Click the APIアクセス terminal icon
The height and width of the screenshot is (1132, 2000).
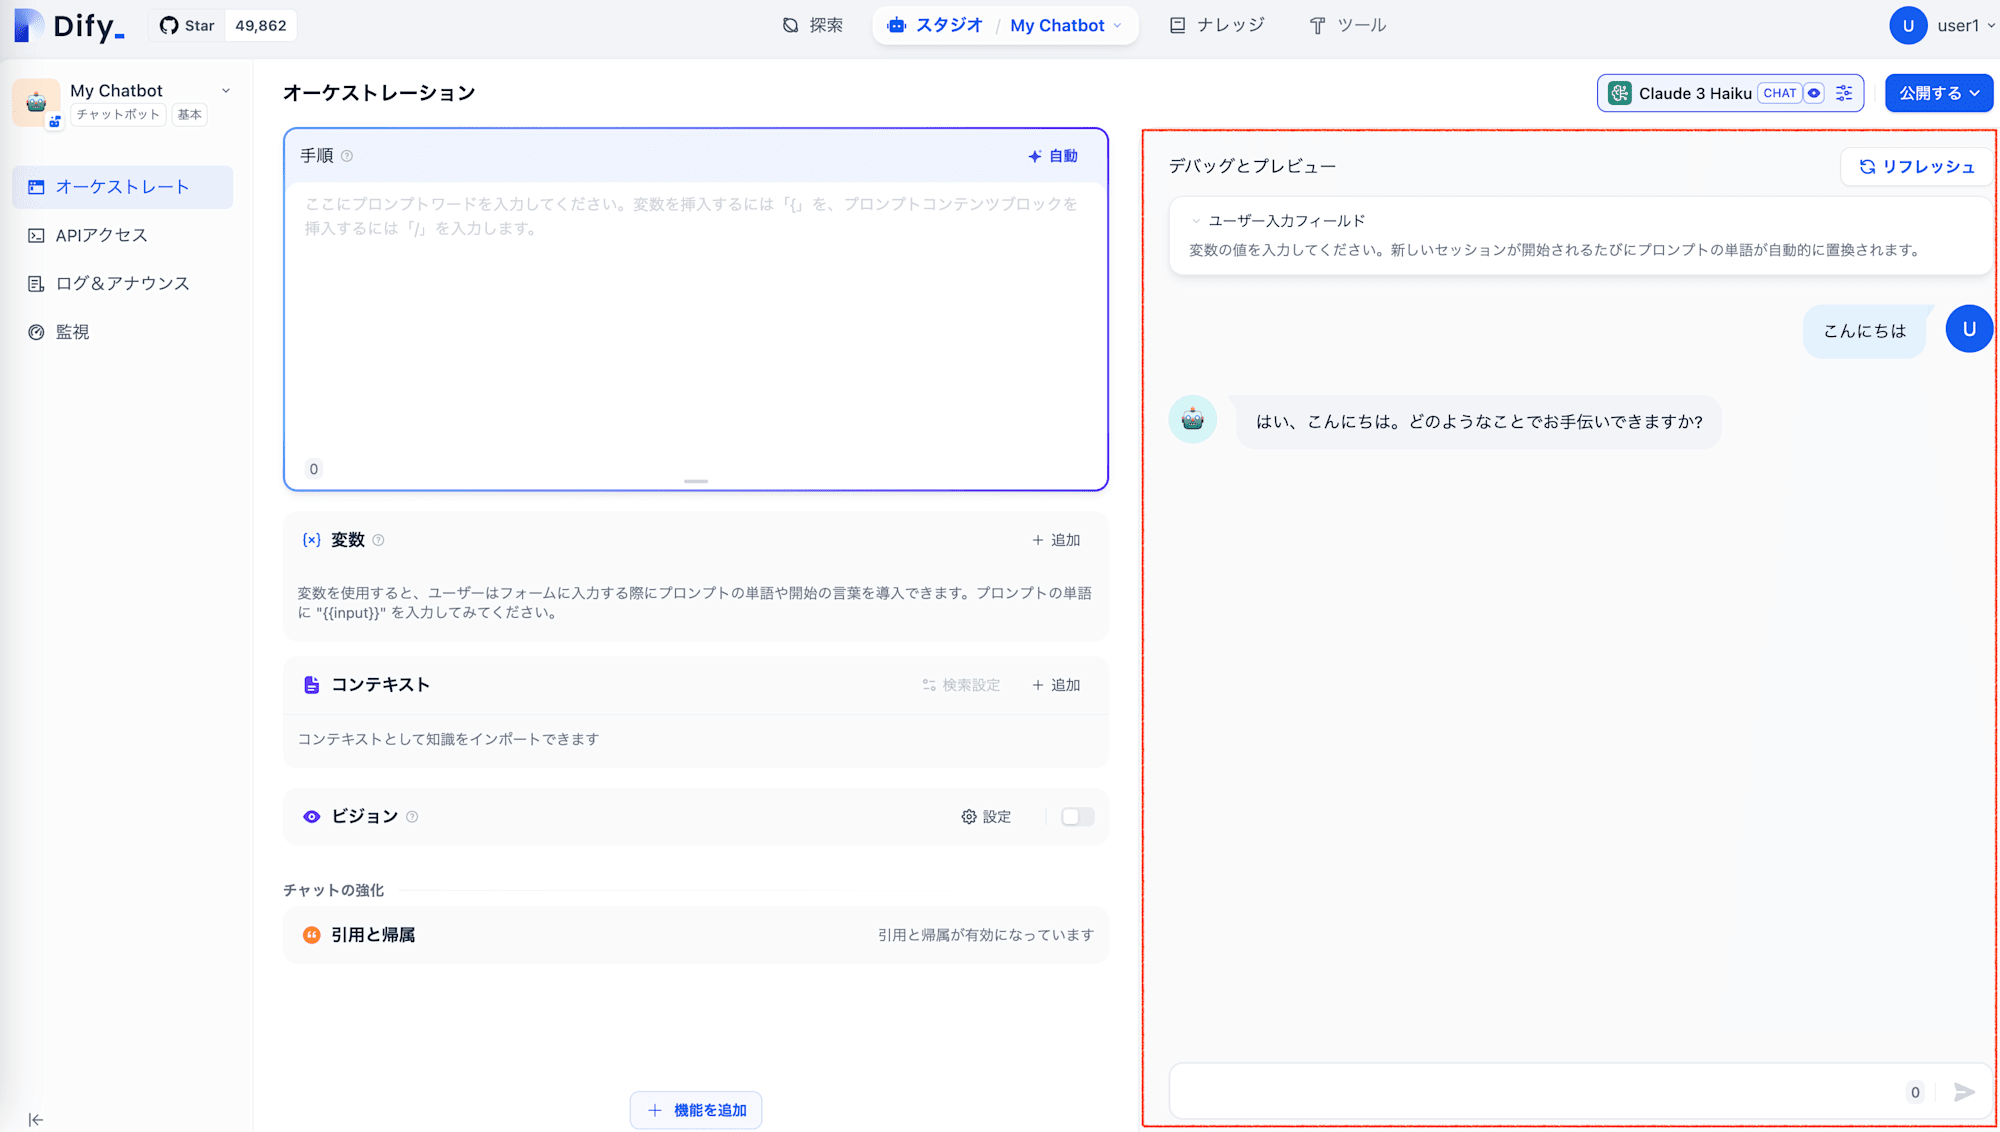pos(36,235)
